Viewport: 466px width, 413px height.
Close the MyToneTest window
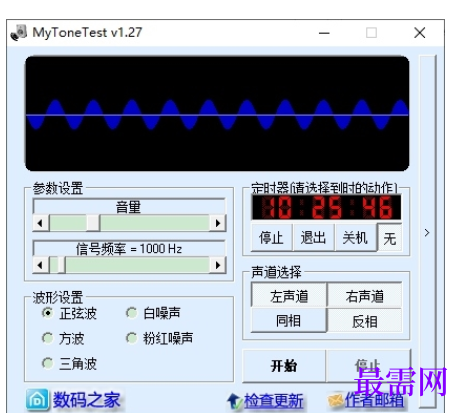(419, 33)
